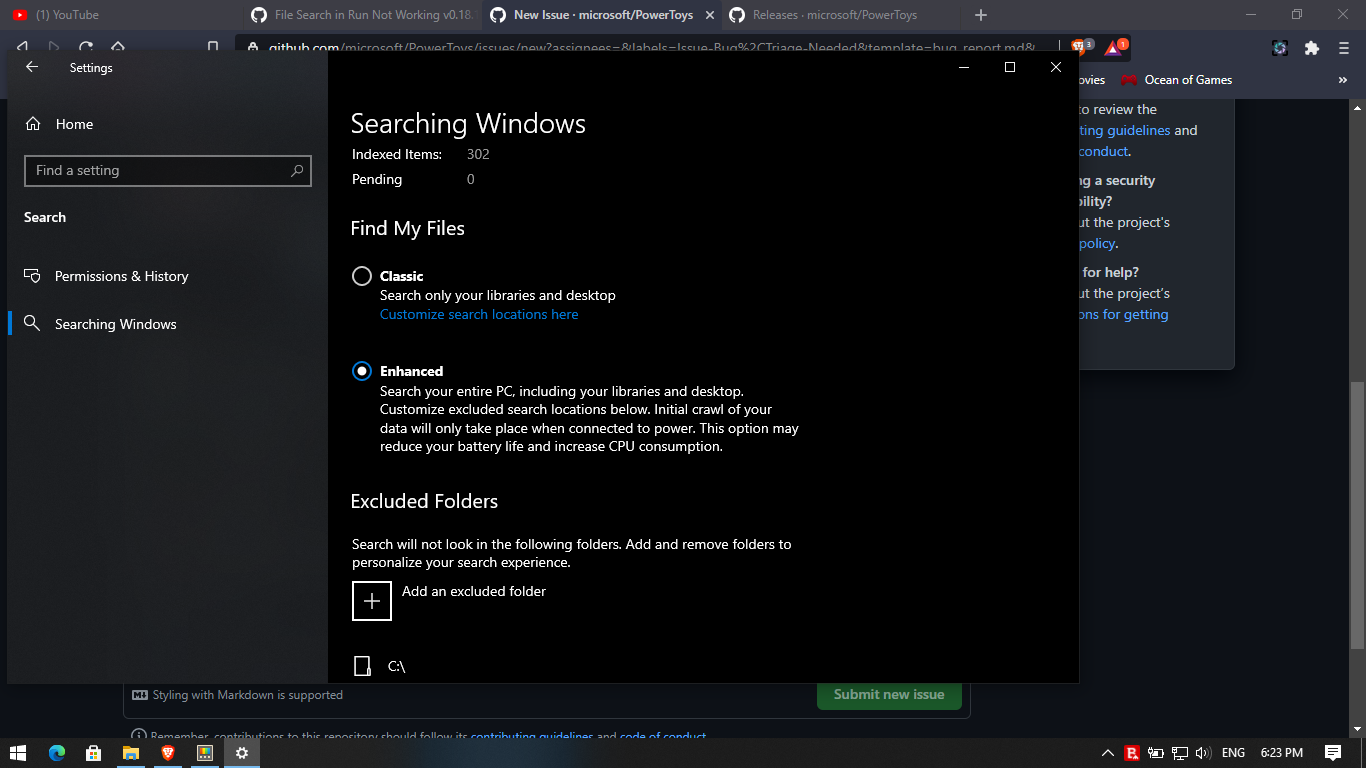
Task: Check the C:\ excluded folder checkbox
Action: pos(362,665)
